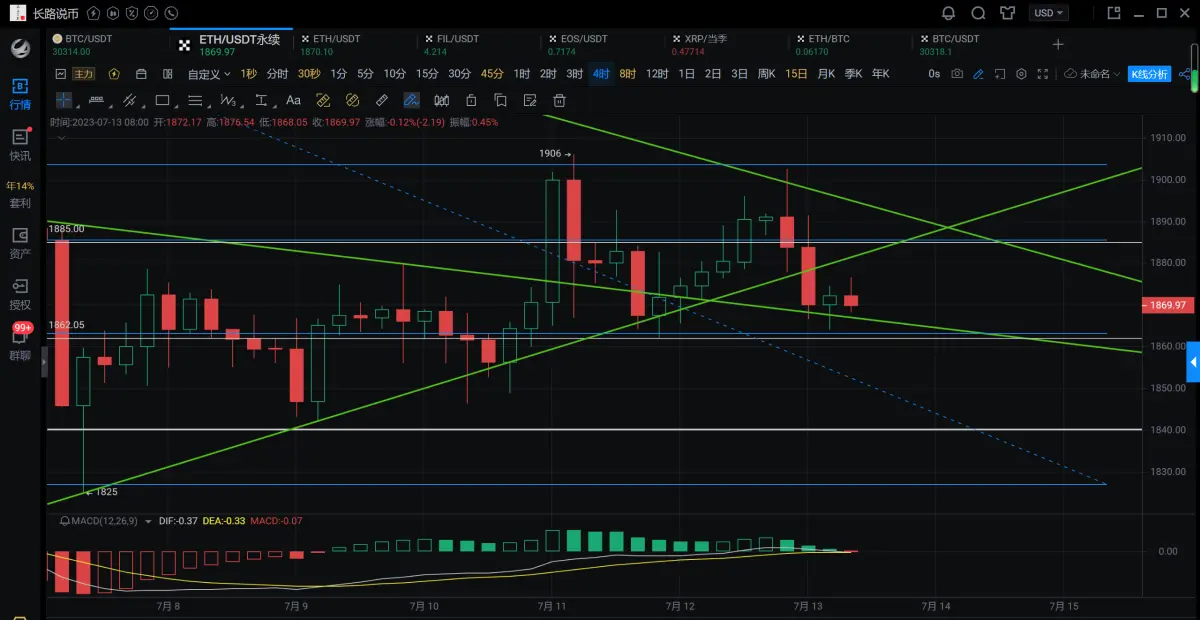Expand the 自定义 custom period dropdown
Image resolution: width=1200 pixels, height=620 pixels.
pos(209,74)
